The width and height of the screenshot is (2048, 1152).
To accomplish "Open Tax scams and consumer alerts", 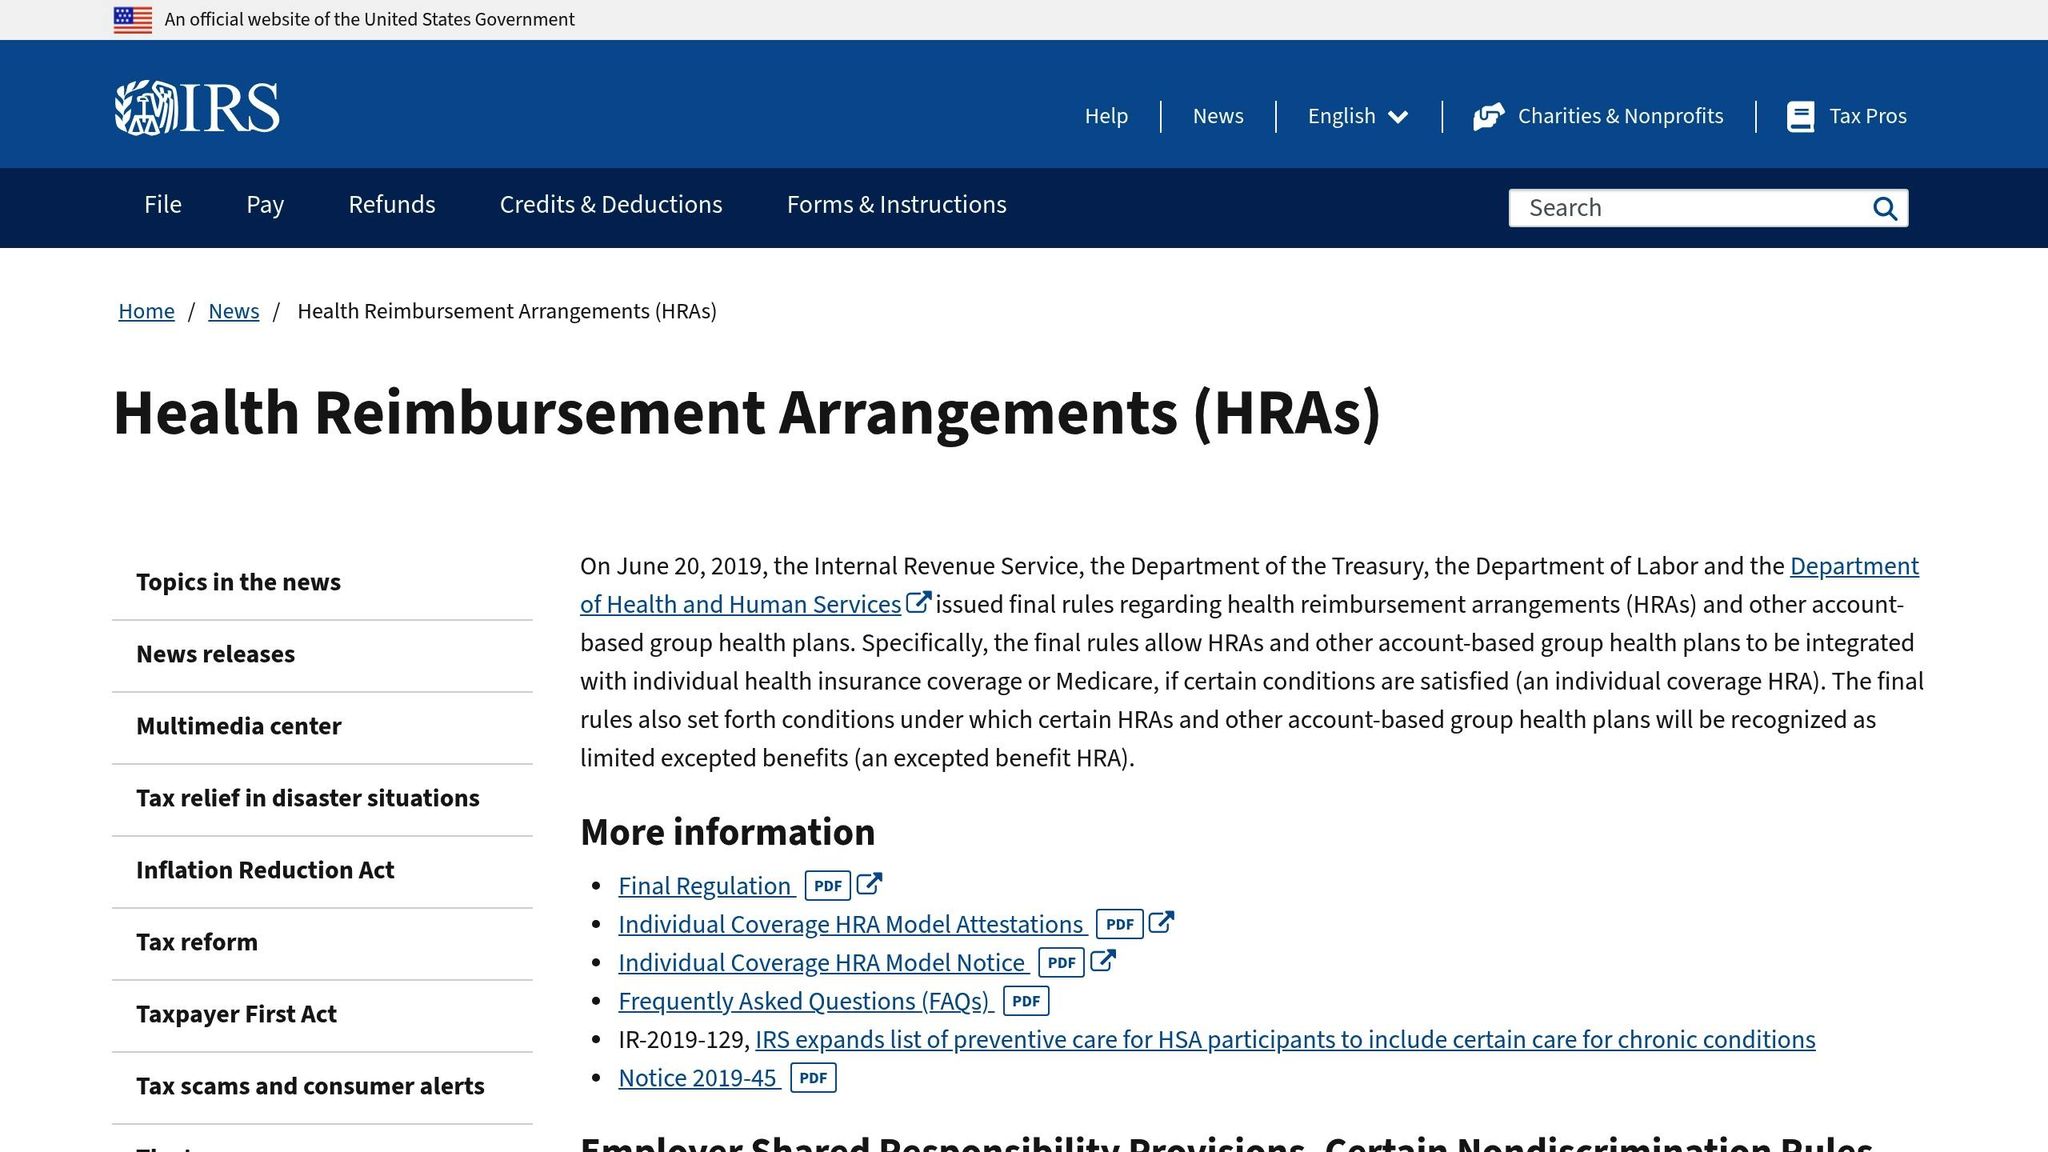I will coord(322,1087).
